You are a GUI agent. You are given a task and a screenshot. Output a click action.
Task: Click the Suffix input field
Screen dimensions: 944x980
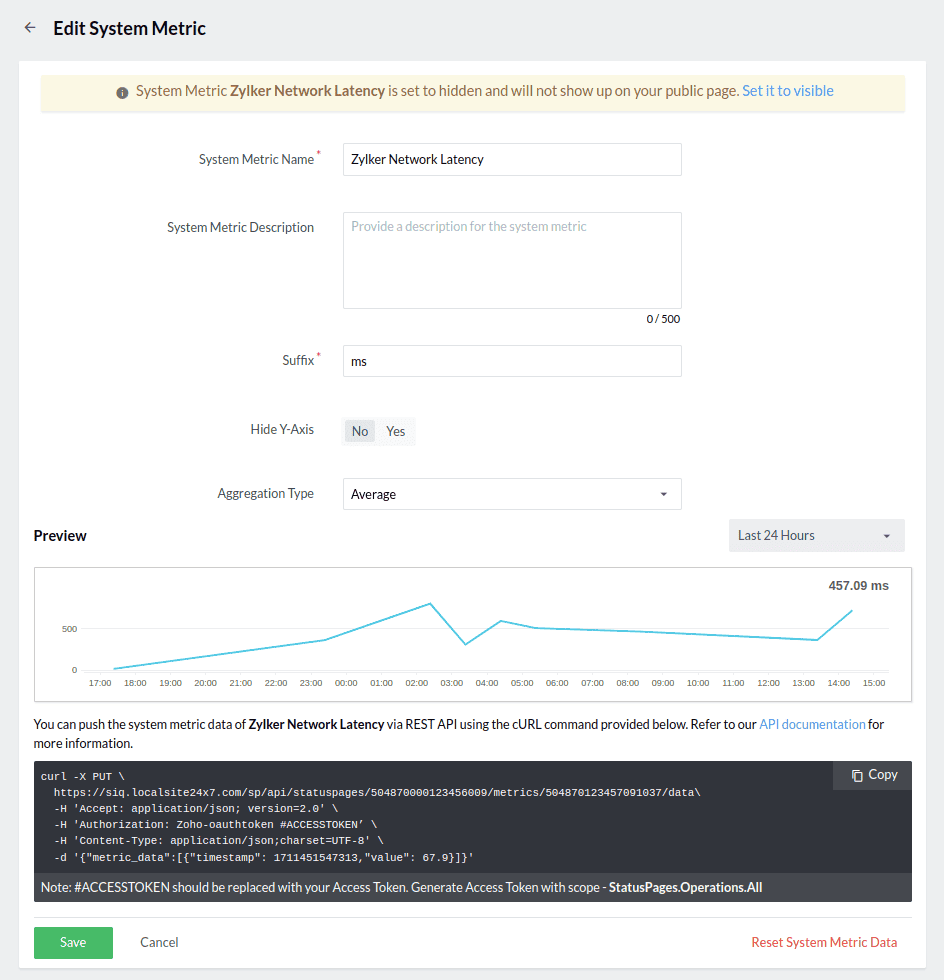[511, 361]
